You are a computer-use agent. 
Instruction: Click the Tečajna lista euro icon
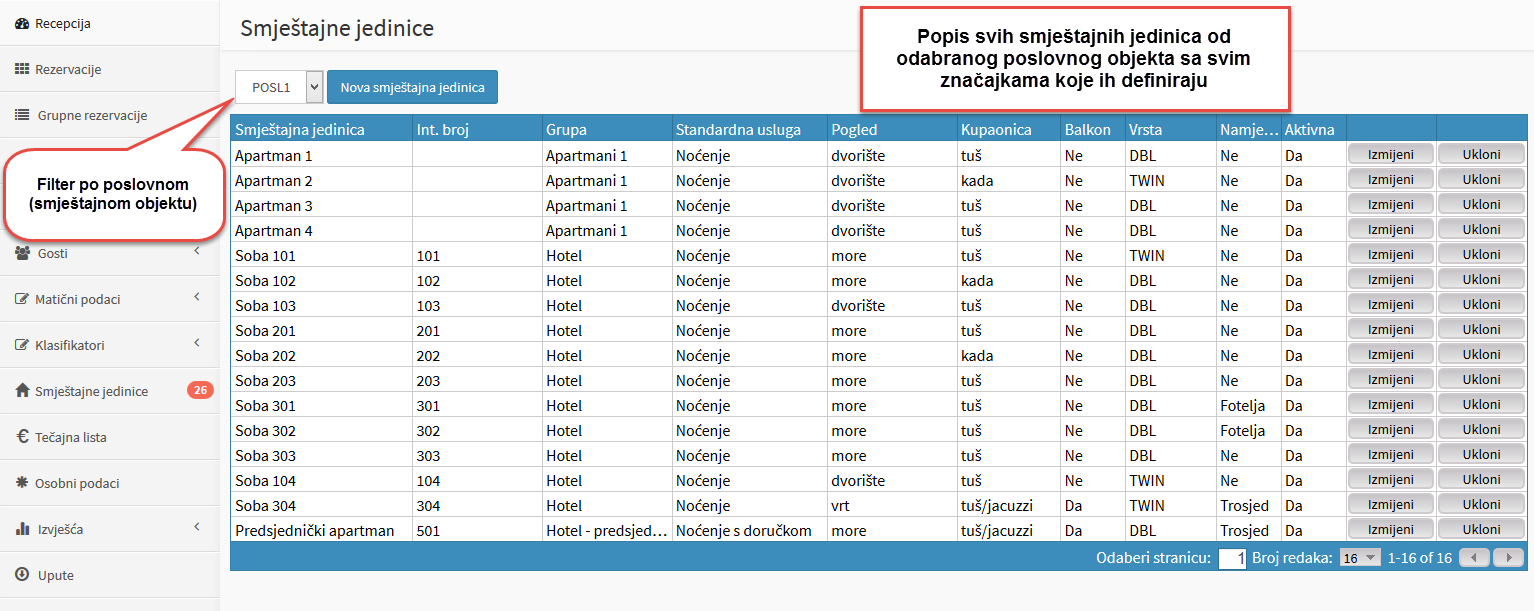point(22,437)
